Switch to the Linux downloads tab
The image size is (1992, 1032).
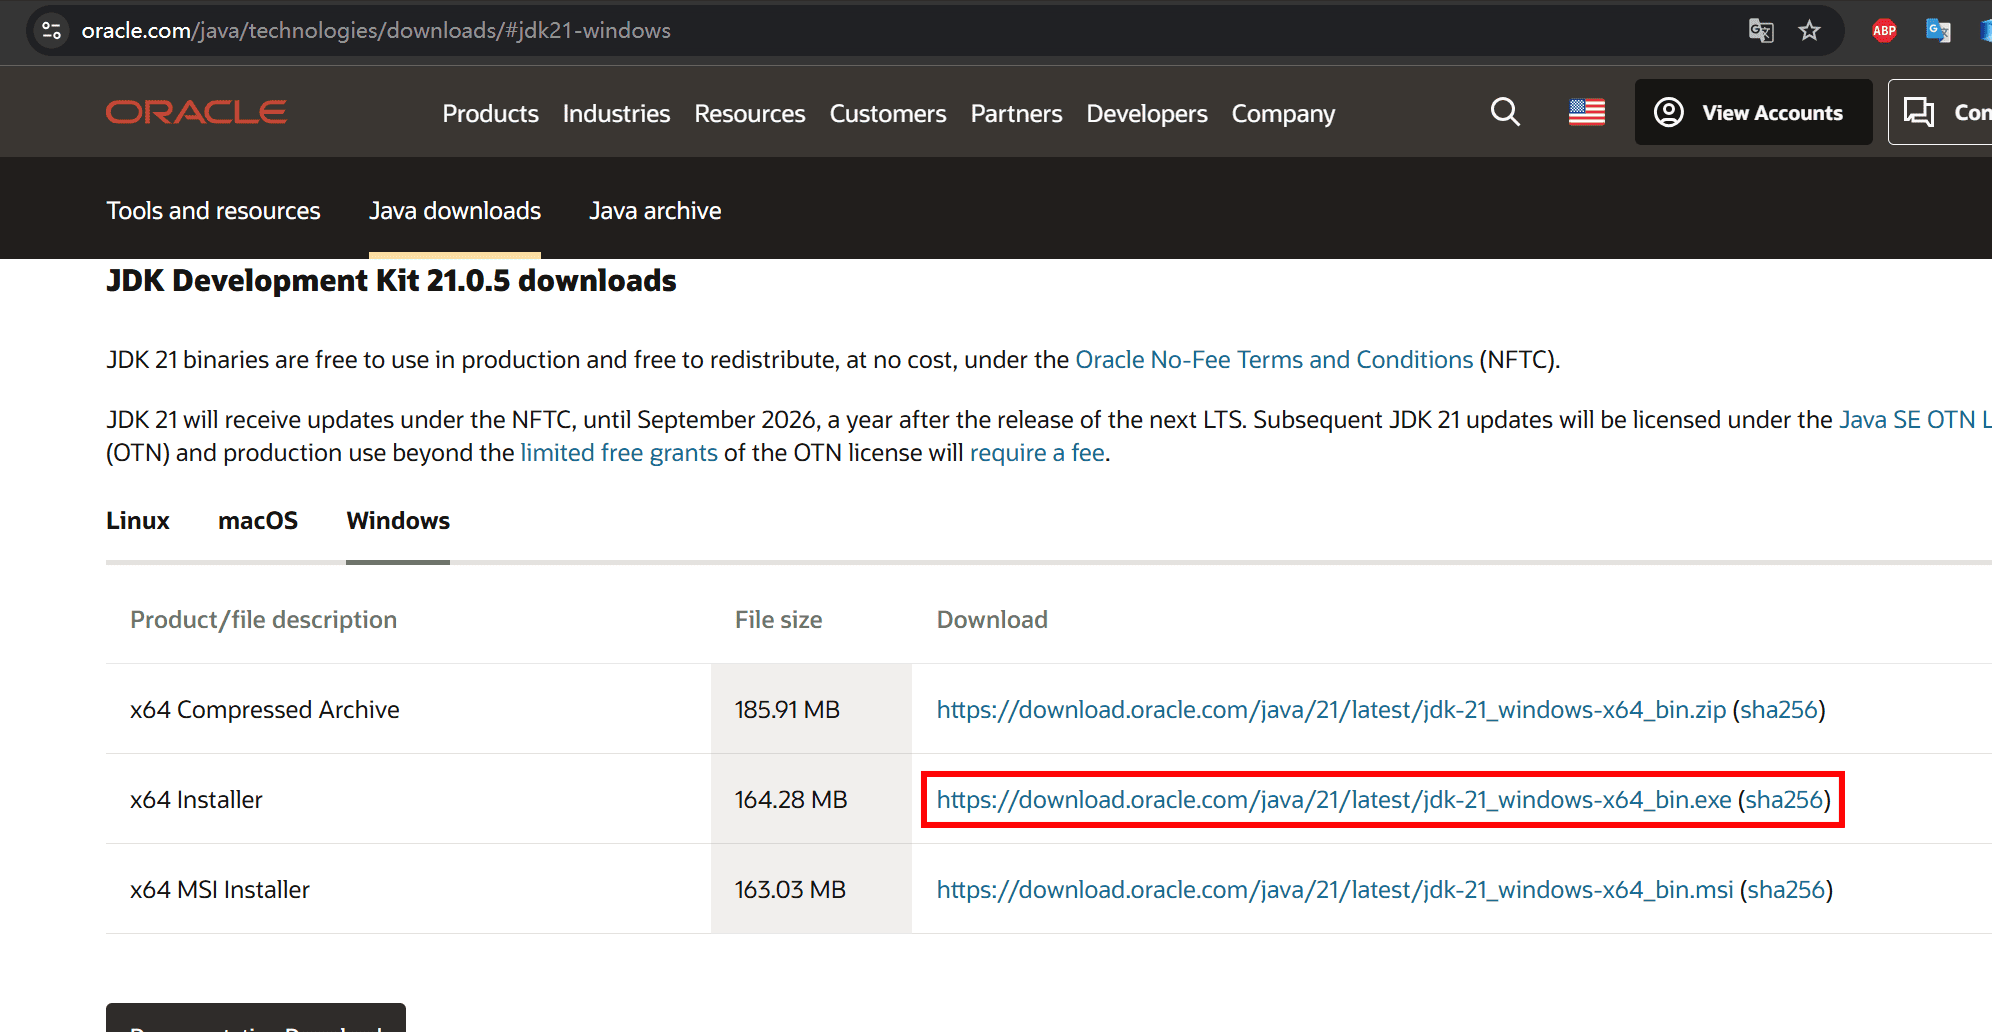(x=138, y=521)
